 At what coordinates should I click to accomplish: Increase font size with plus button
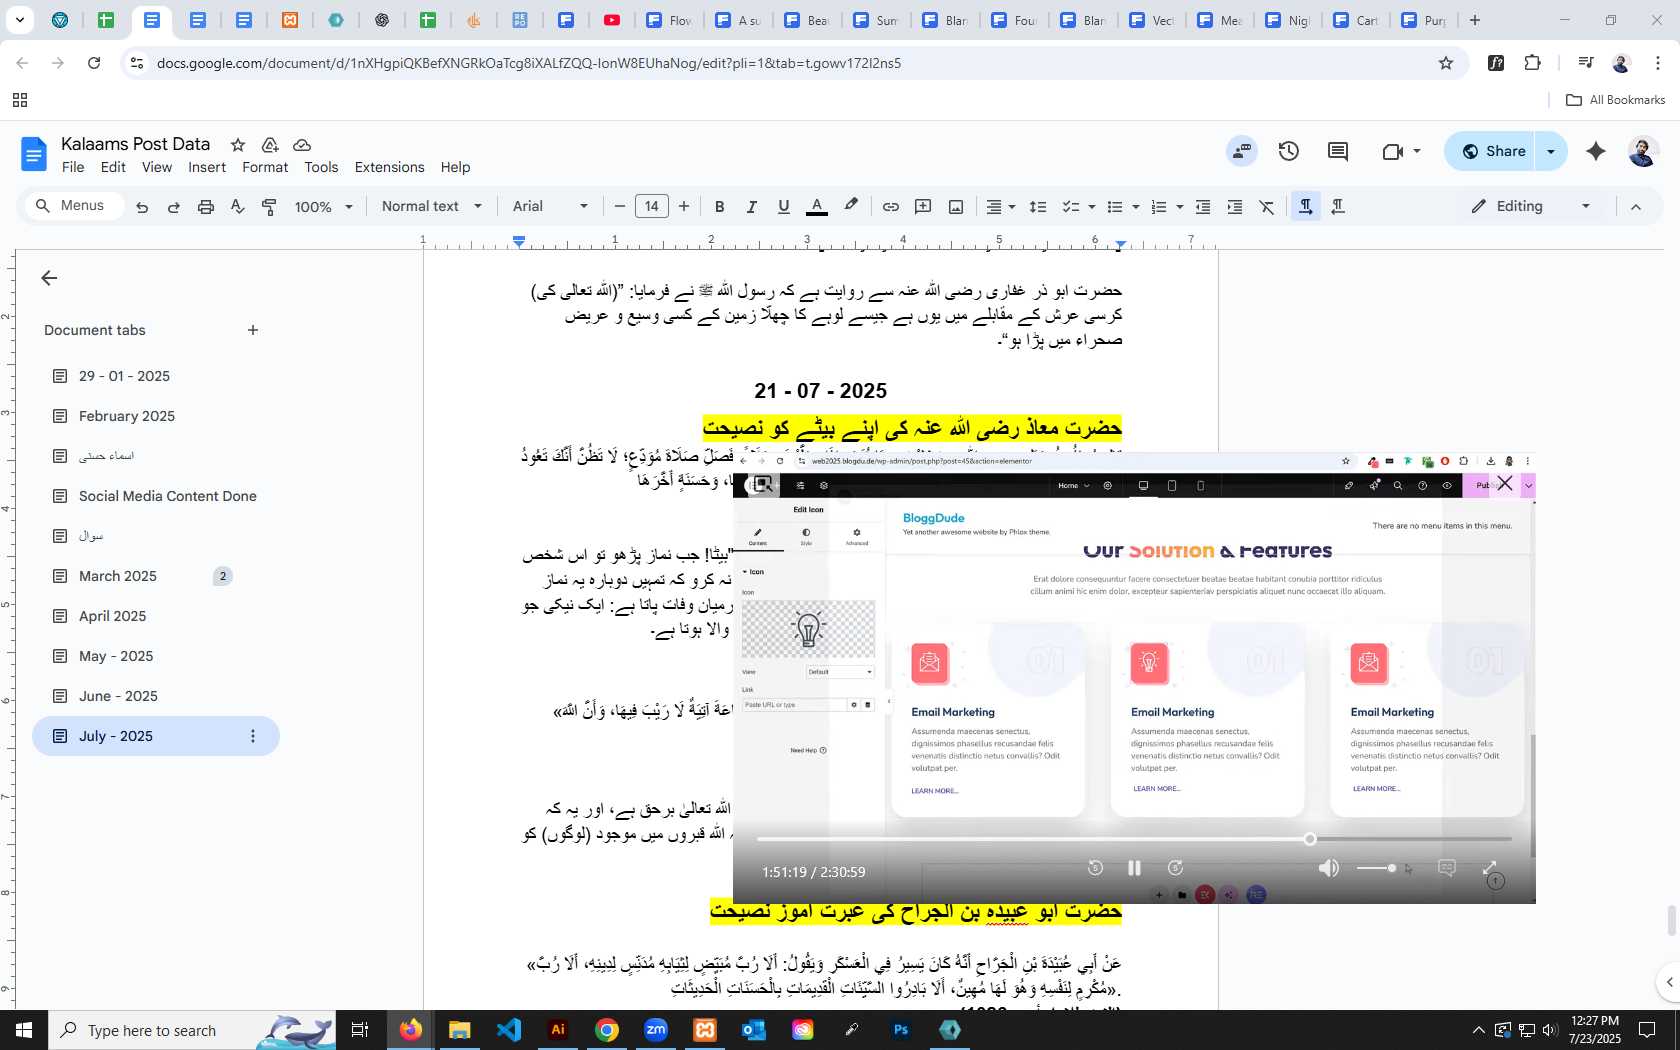[x=684, y=207]
